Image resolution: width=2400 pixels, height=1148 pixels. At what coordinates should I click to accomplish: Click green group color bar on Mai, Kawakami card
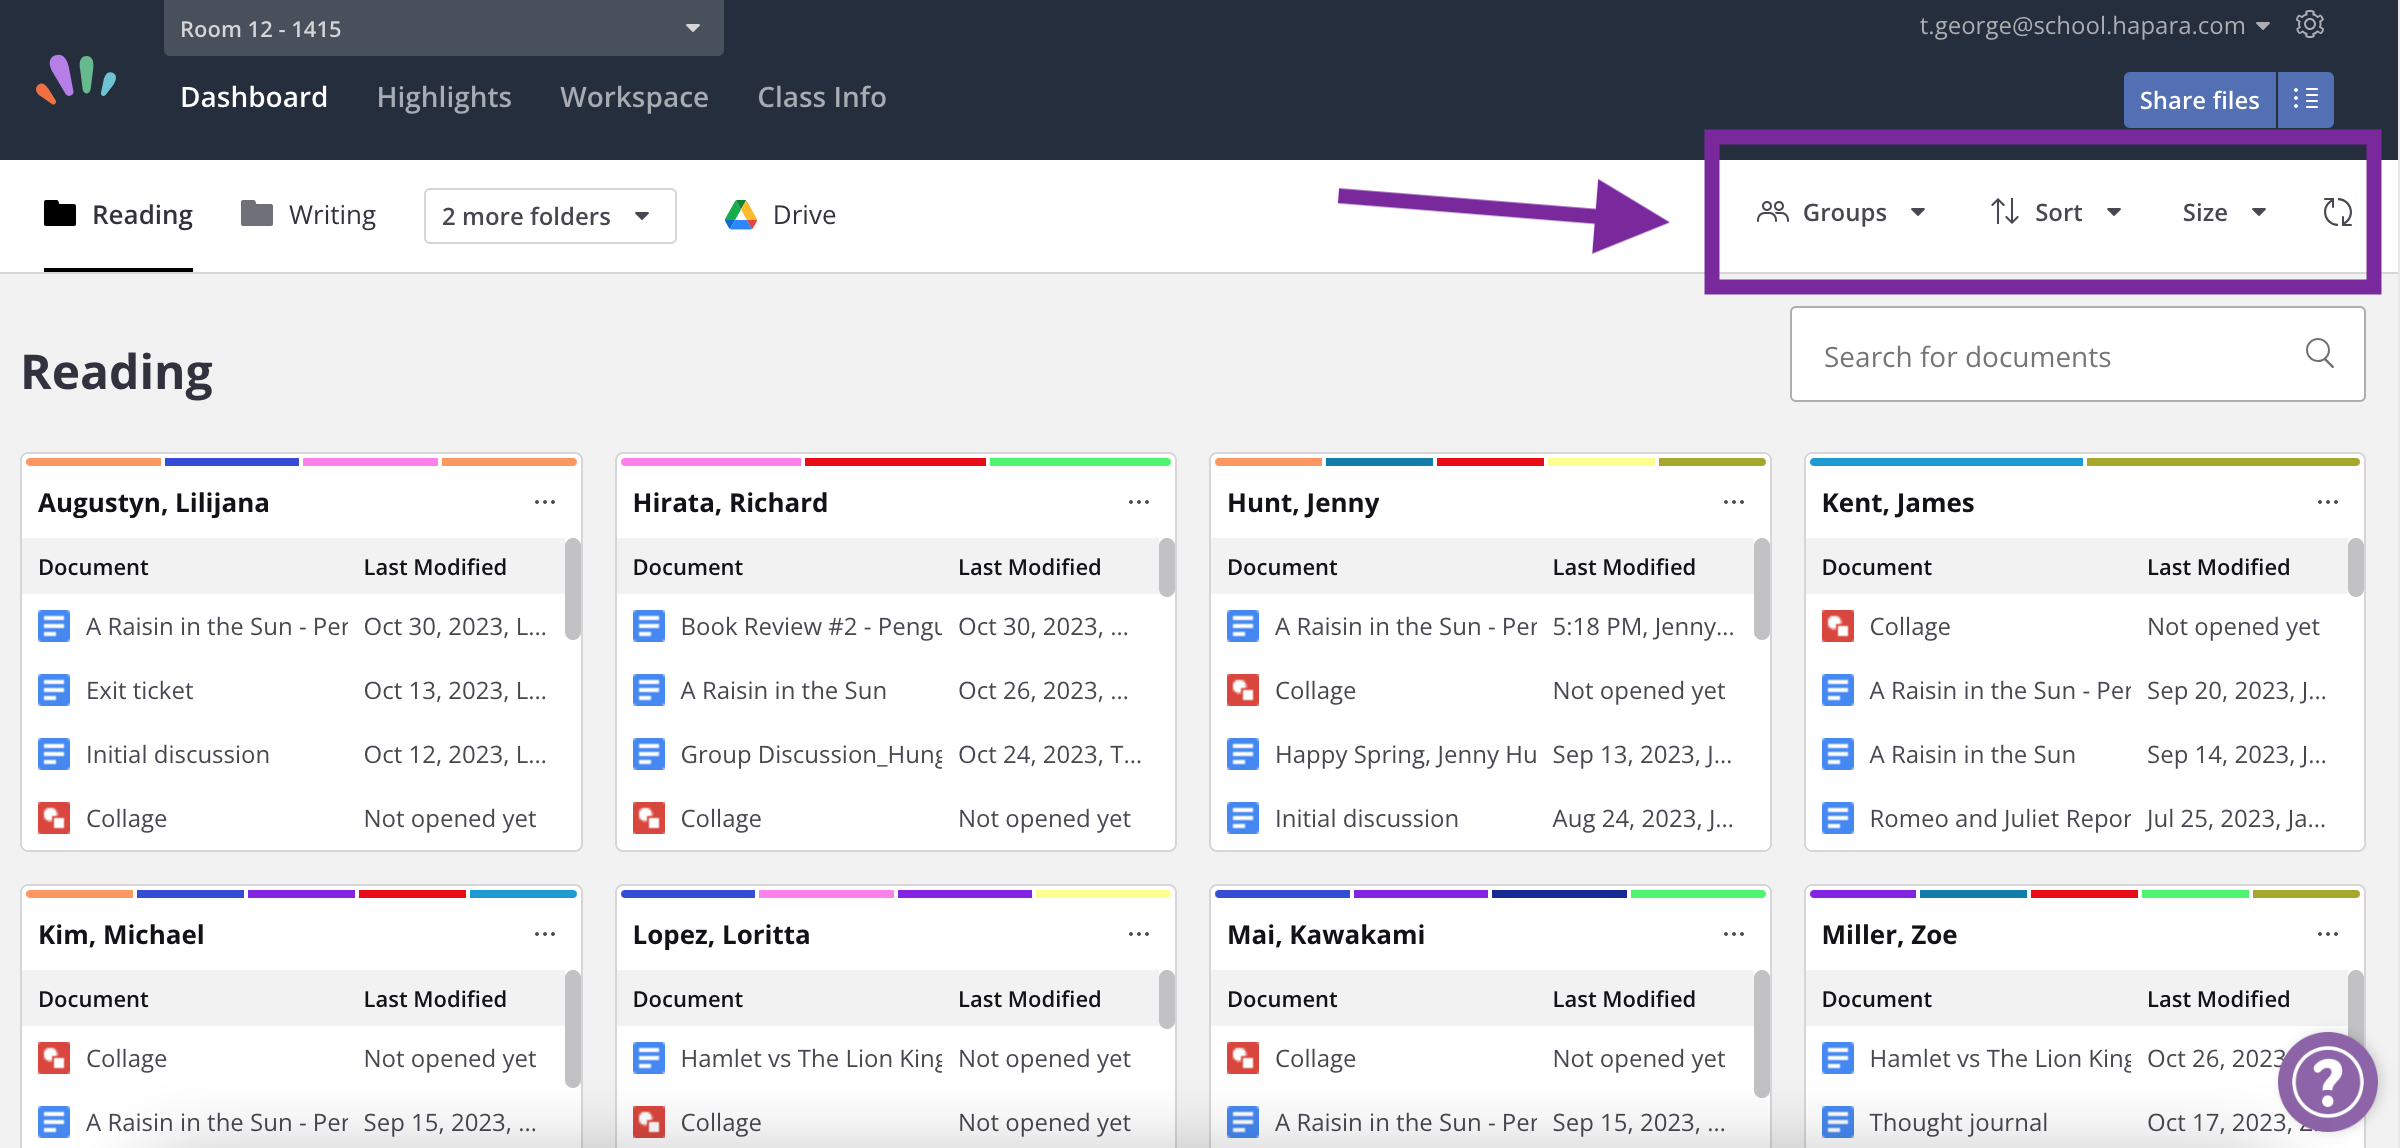(1698, 894)
